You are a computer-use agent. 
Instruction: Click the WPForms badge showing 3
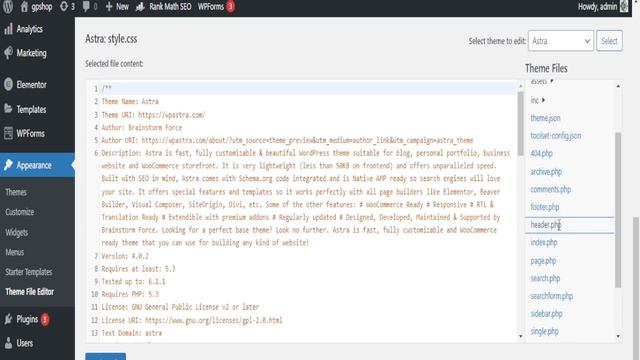[231, 7]
